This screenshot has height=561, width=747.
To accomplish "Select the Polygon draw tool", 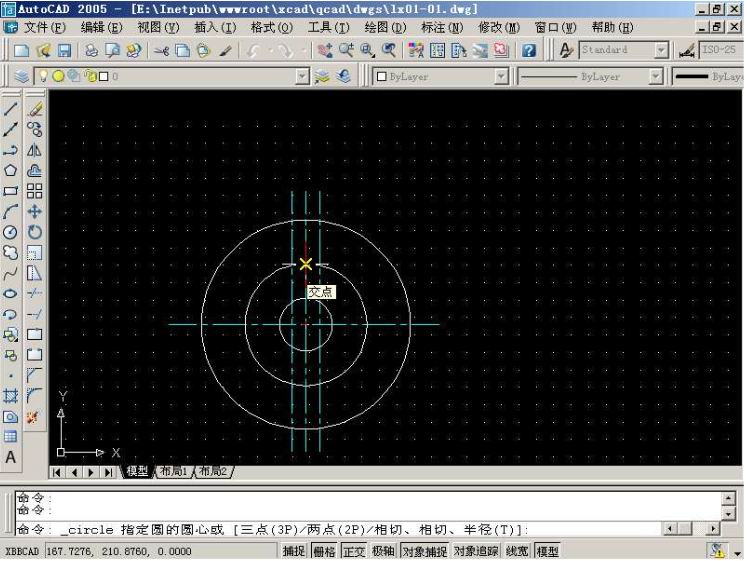I will pyautogui.click(x=10, y=170).
